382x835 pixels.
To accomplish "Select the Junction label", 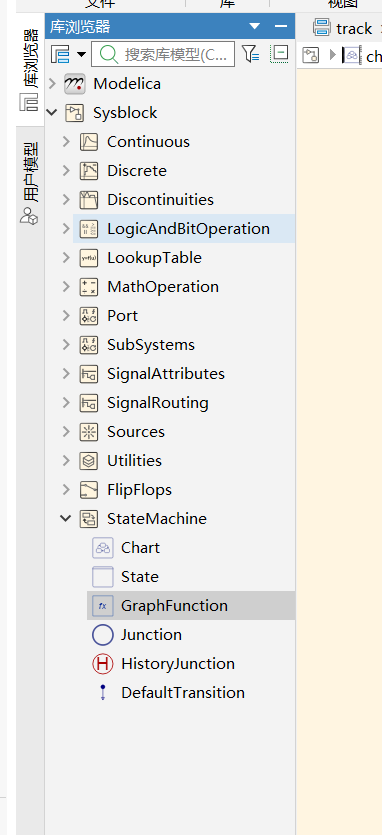I will coord(152,635).
